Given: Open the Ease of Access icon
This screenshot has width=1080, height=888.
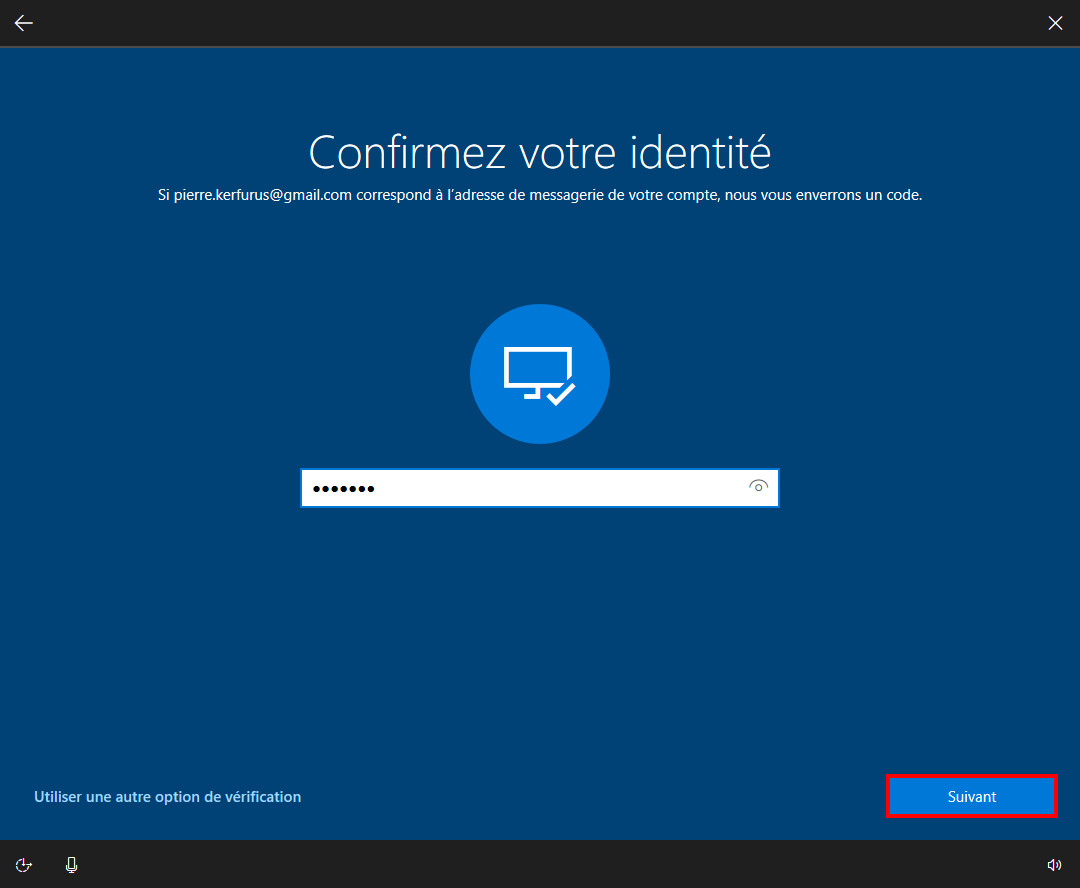Looking at the screenshot, I should click(23, 865).
